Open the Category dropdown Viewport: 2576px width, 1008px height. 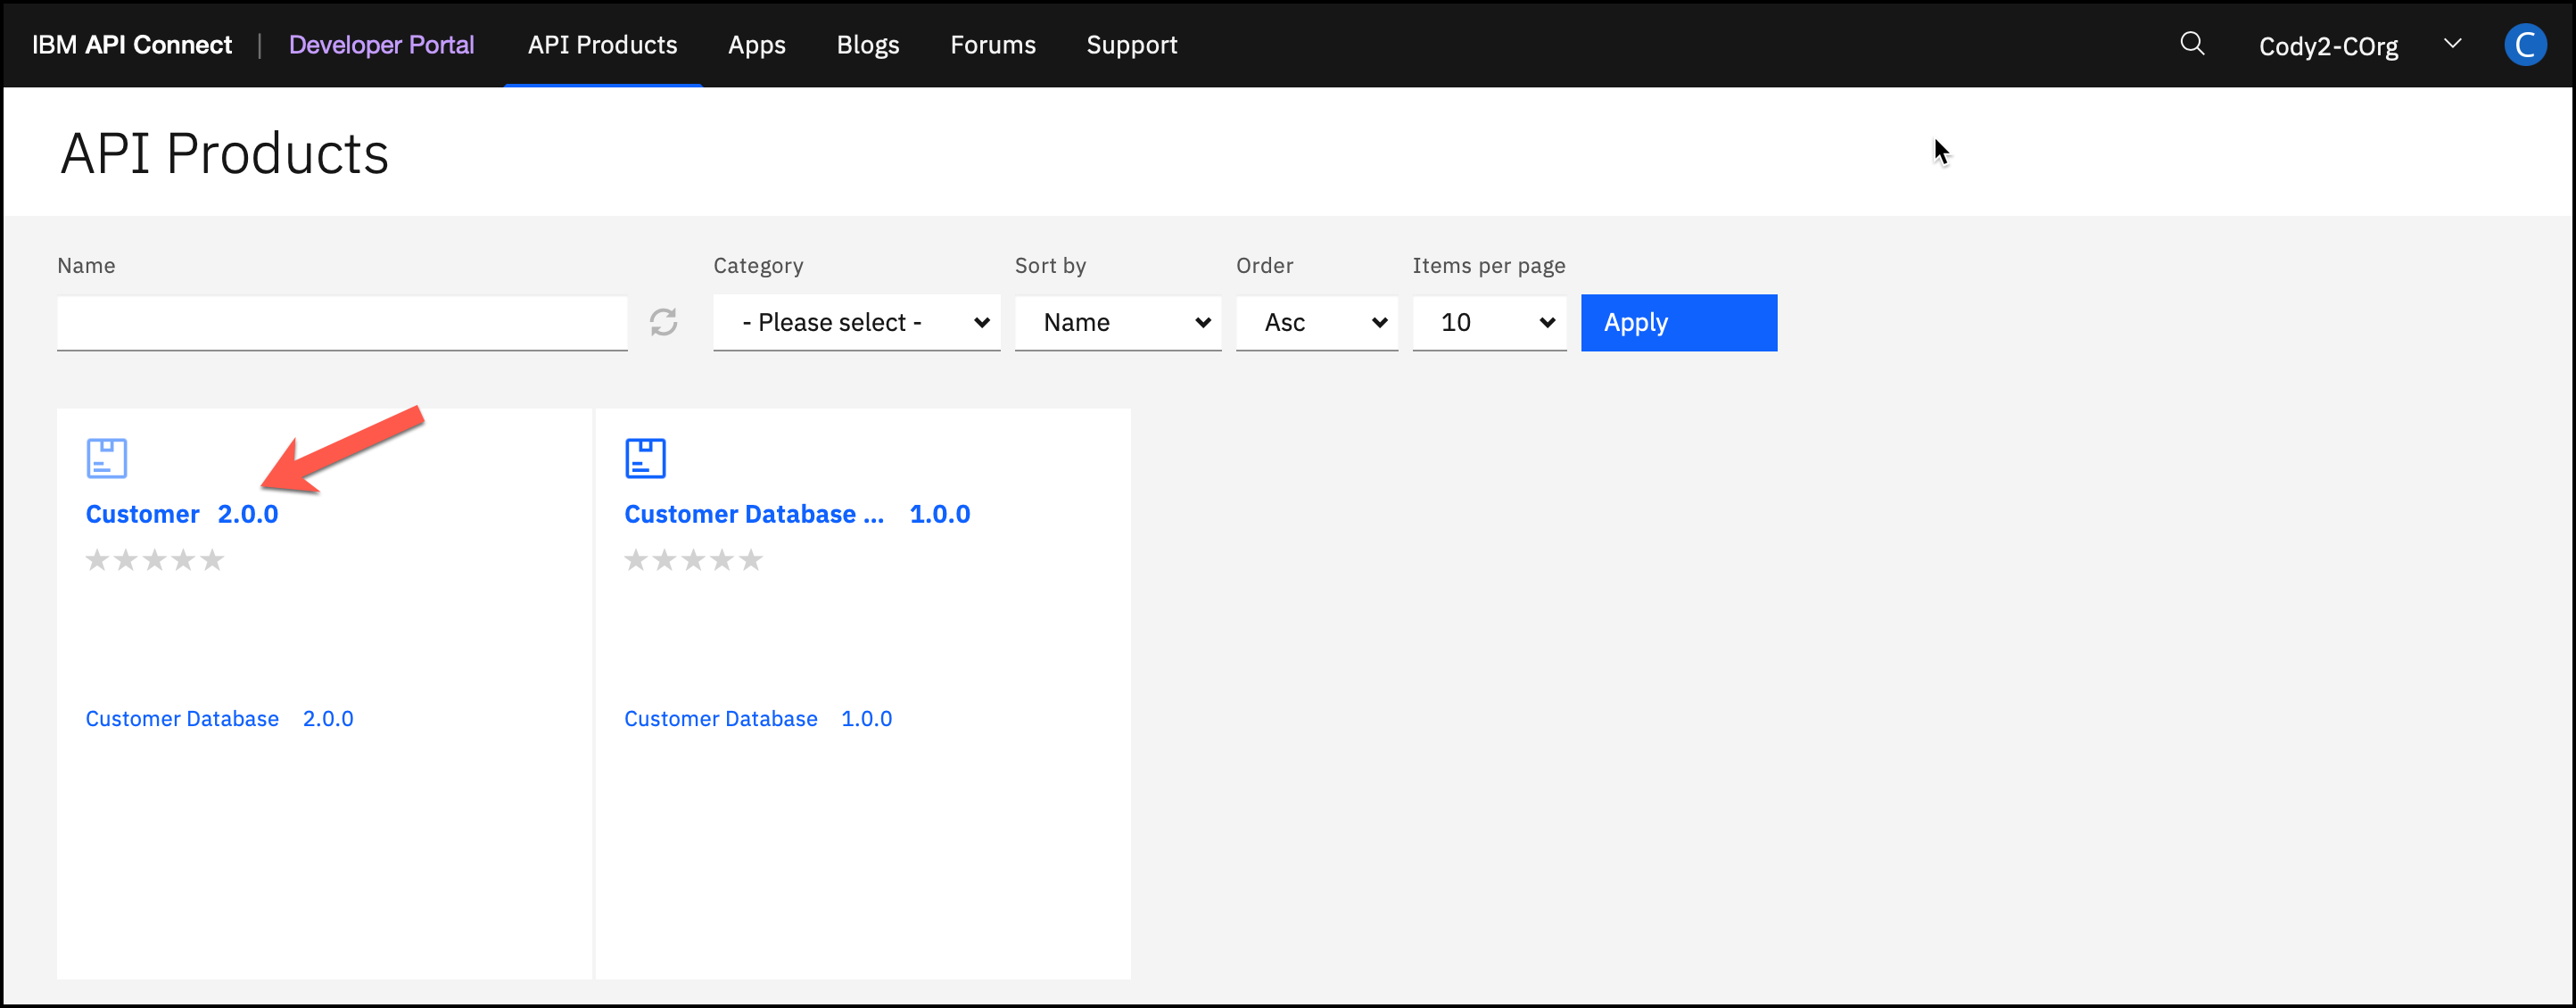tap(856, 322)
